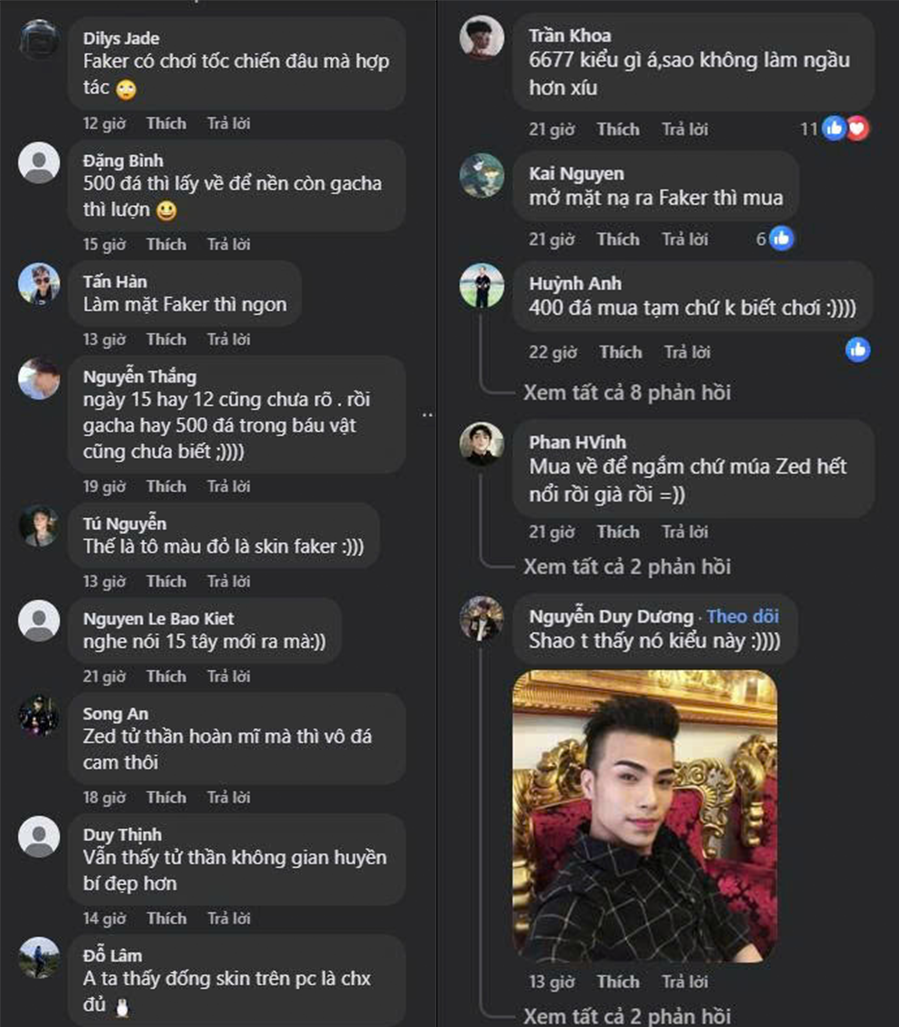Click the like reaction icon on Kai Nguyen's comment
Screen dimensions: 899x1027
pos(782,239)
